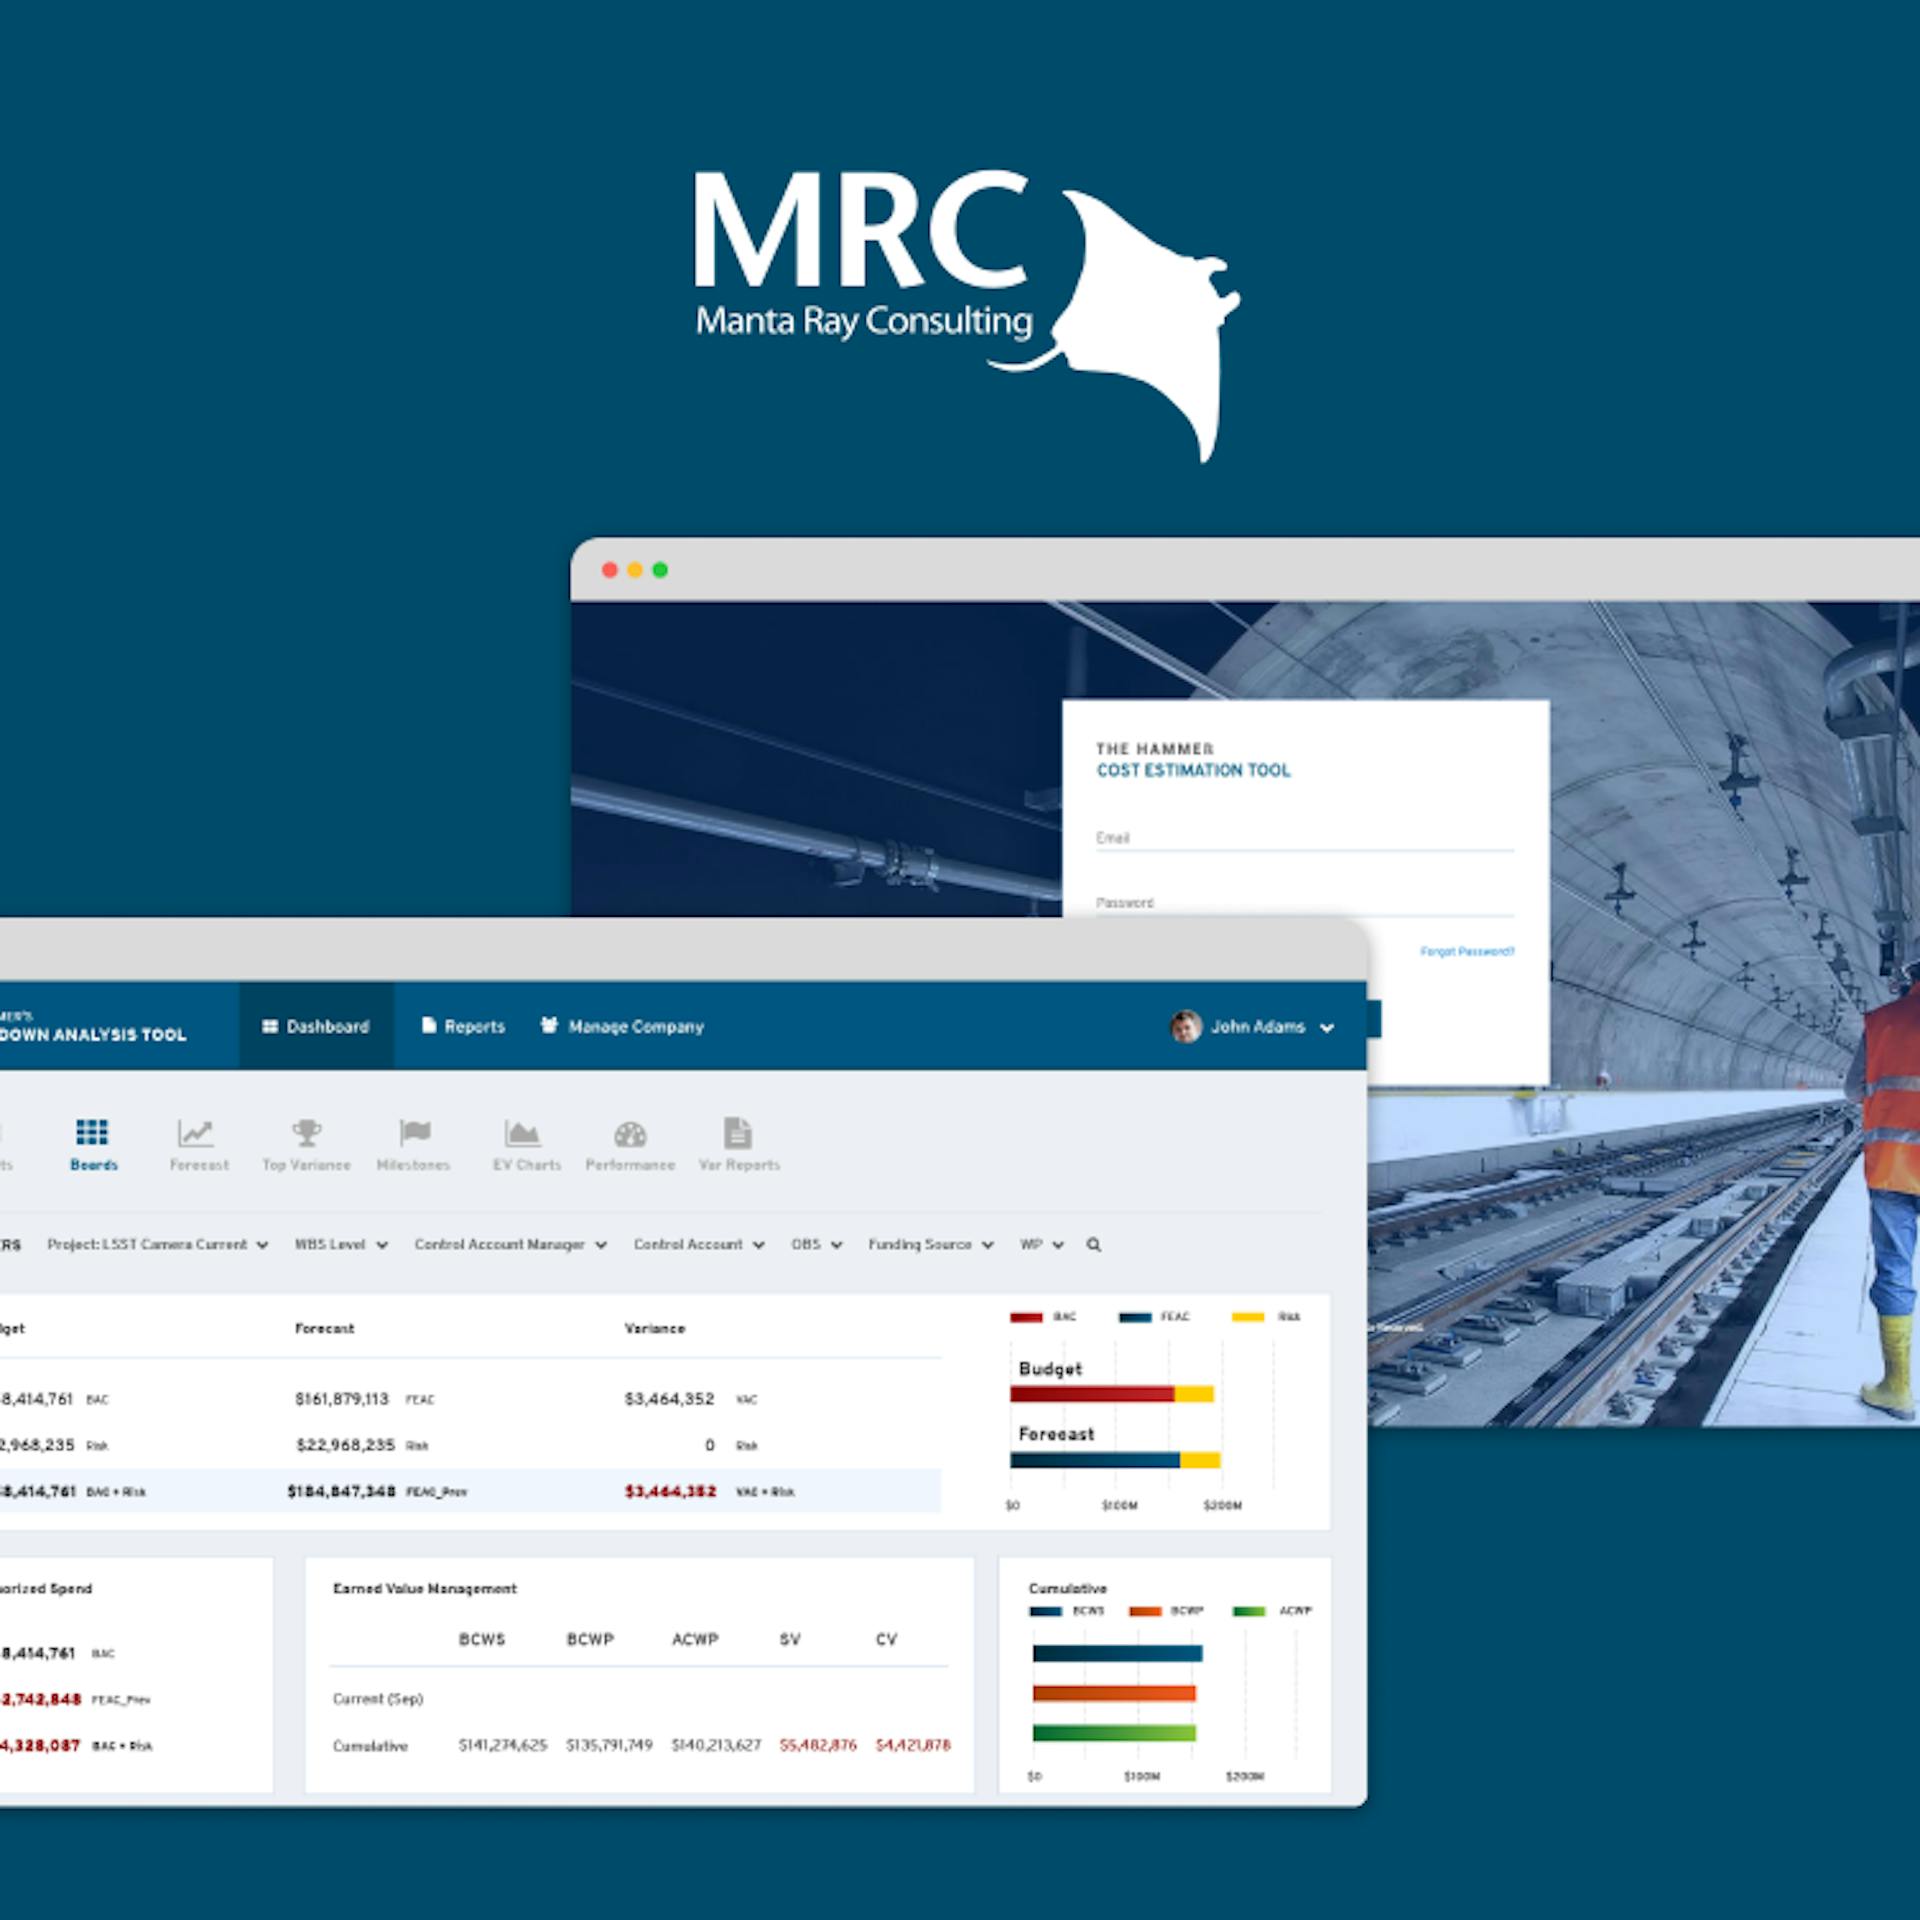The height and width of the screenshot is (1920, 1920).
Task: Click the BCWS legend swatch in Cumulative chart
Action: 1045,1611
